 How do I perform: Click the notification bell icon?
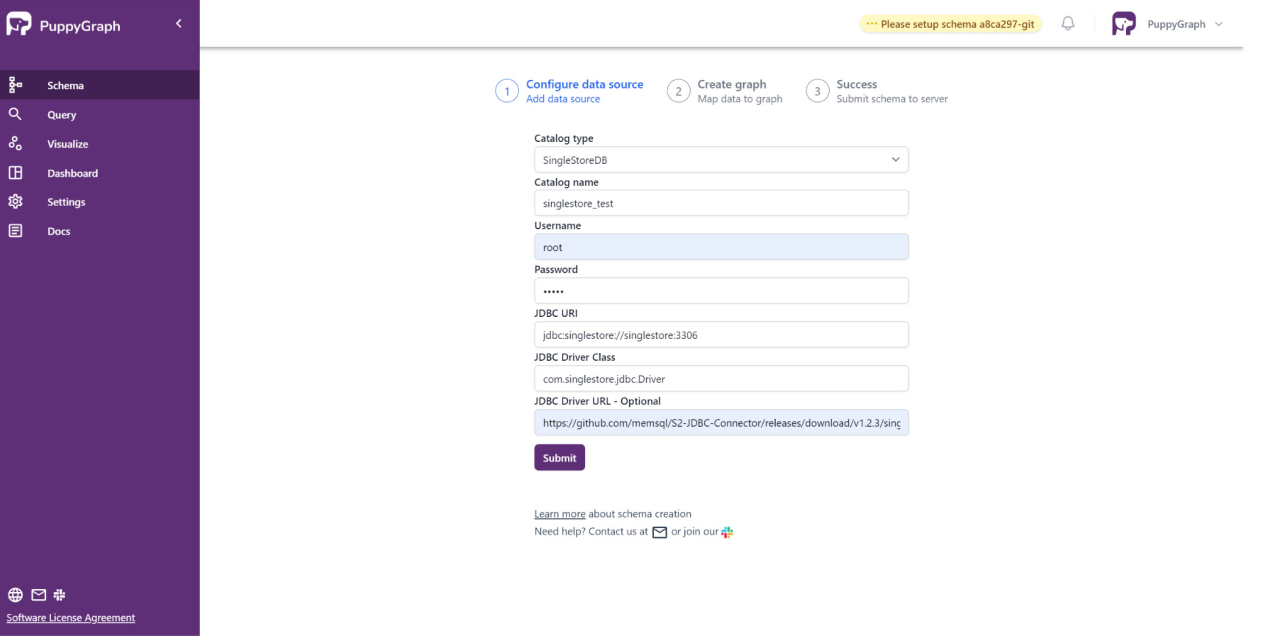[1067, 22]
